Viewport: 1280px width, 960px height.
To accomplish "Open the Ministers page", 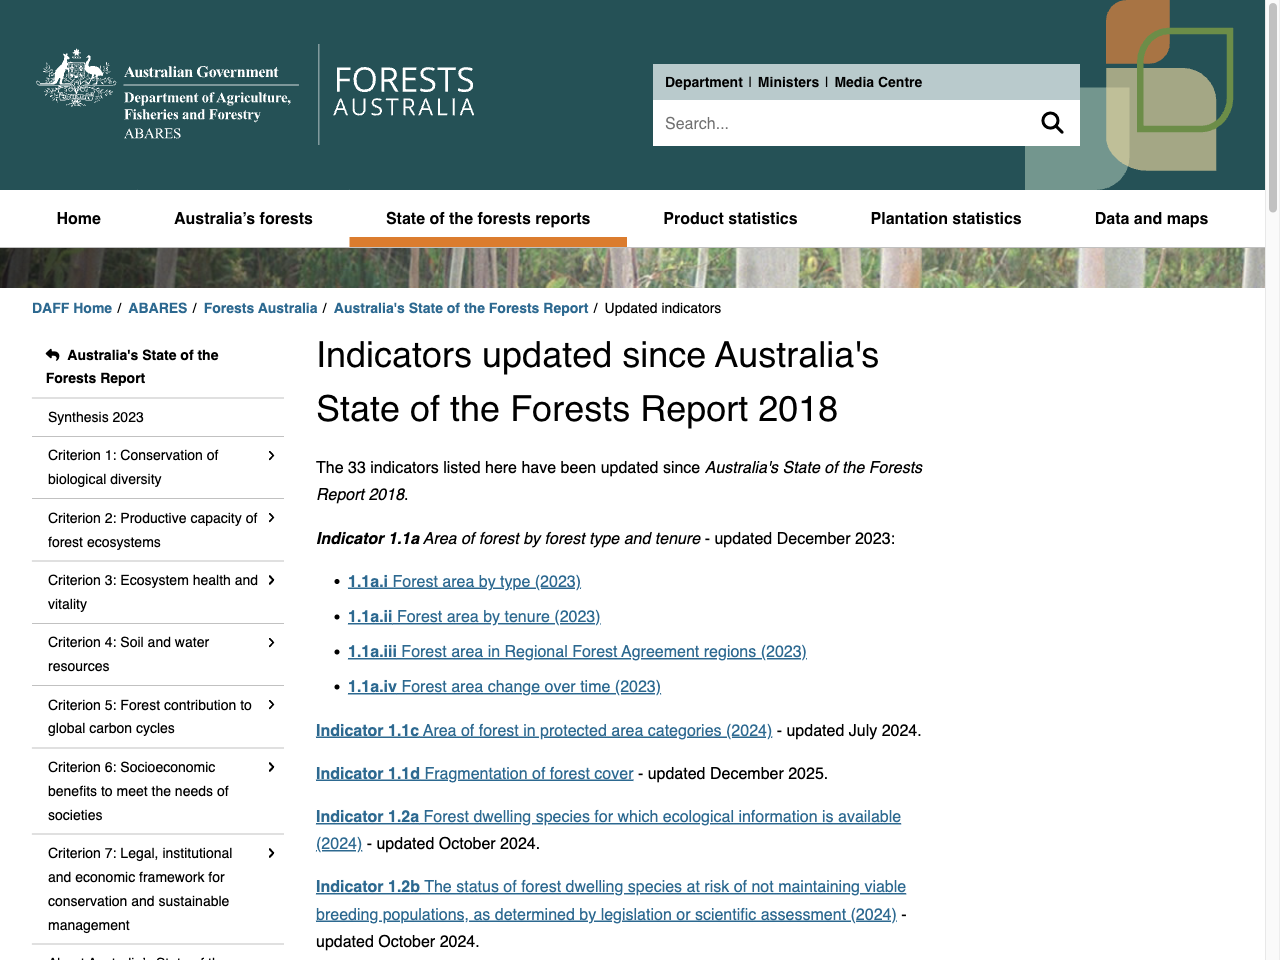I will click(x=788, y=82).
